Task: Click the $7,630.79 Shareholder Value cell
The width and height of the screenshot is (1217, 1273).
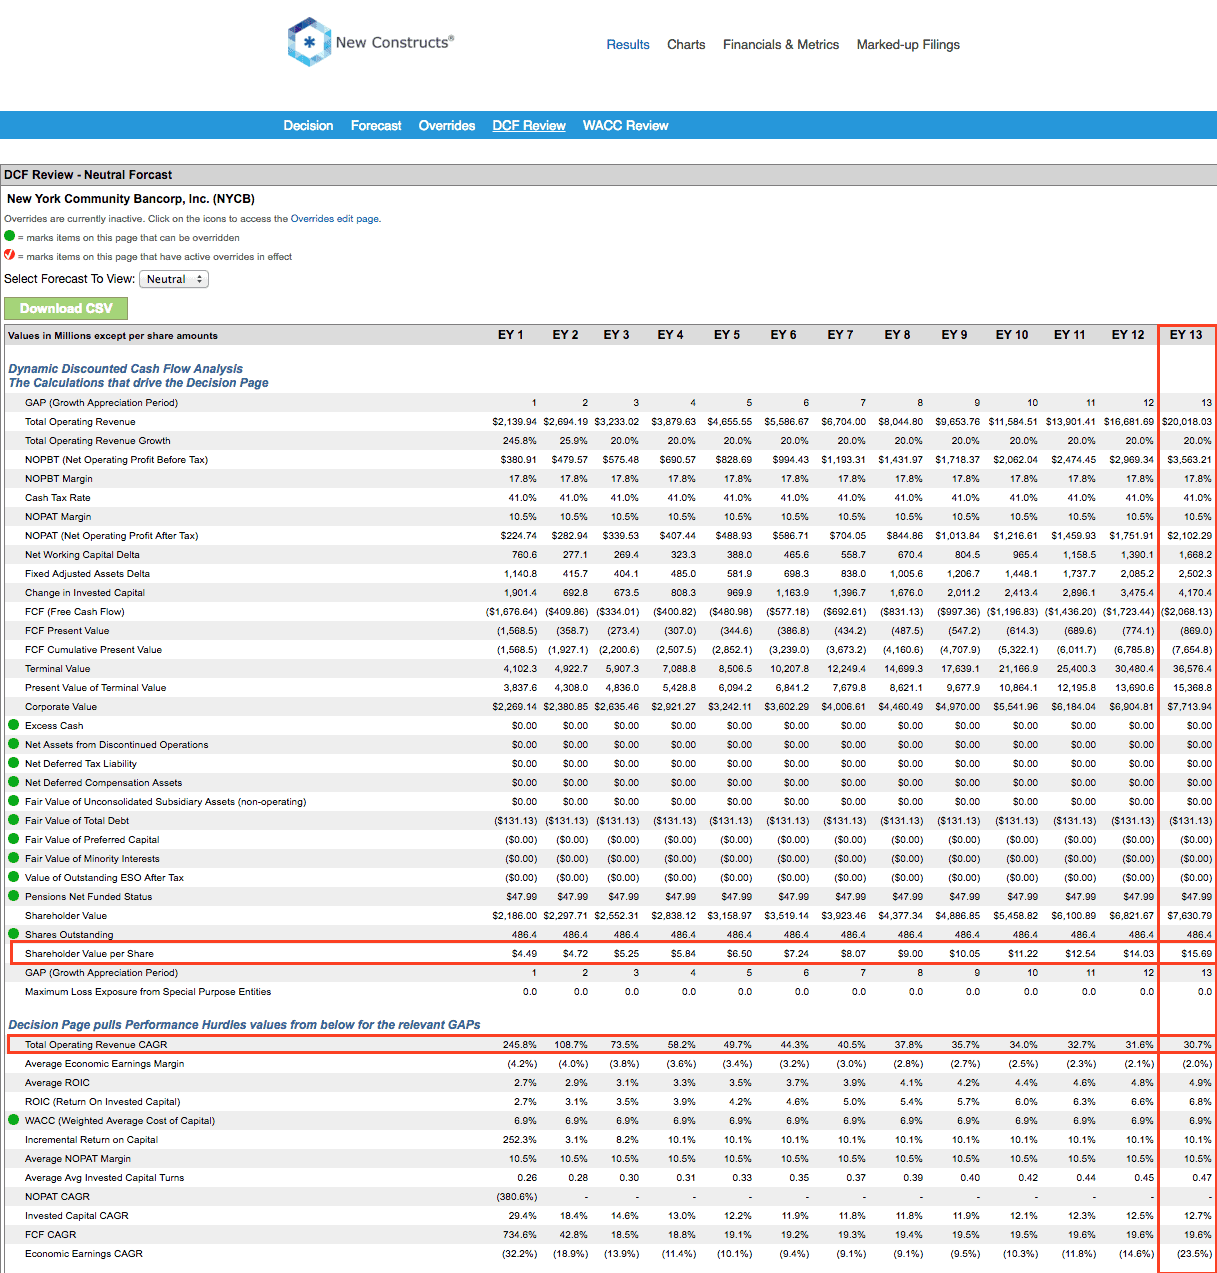Action: click(x=1189, y=915)
